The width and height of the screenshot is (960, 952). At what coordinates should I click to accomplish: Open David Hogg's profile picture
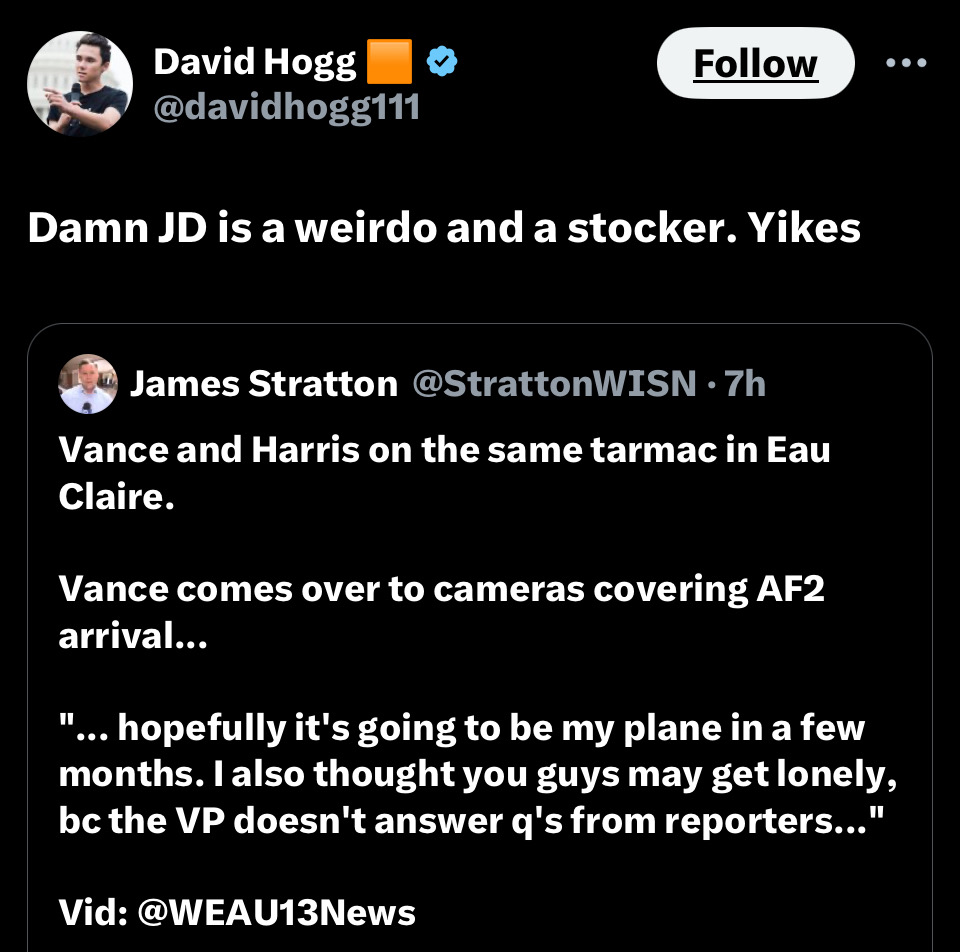pos(80,83)
